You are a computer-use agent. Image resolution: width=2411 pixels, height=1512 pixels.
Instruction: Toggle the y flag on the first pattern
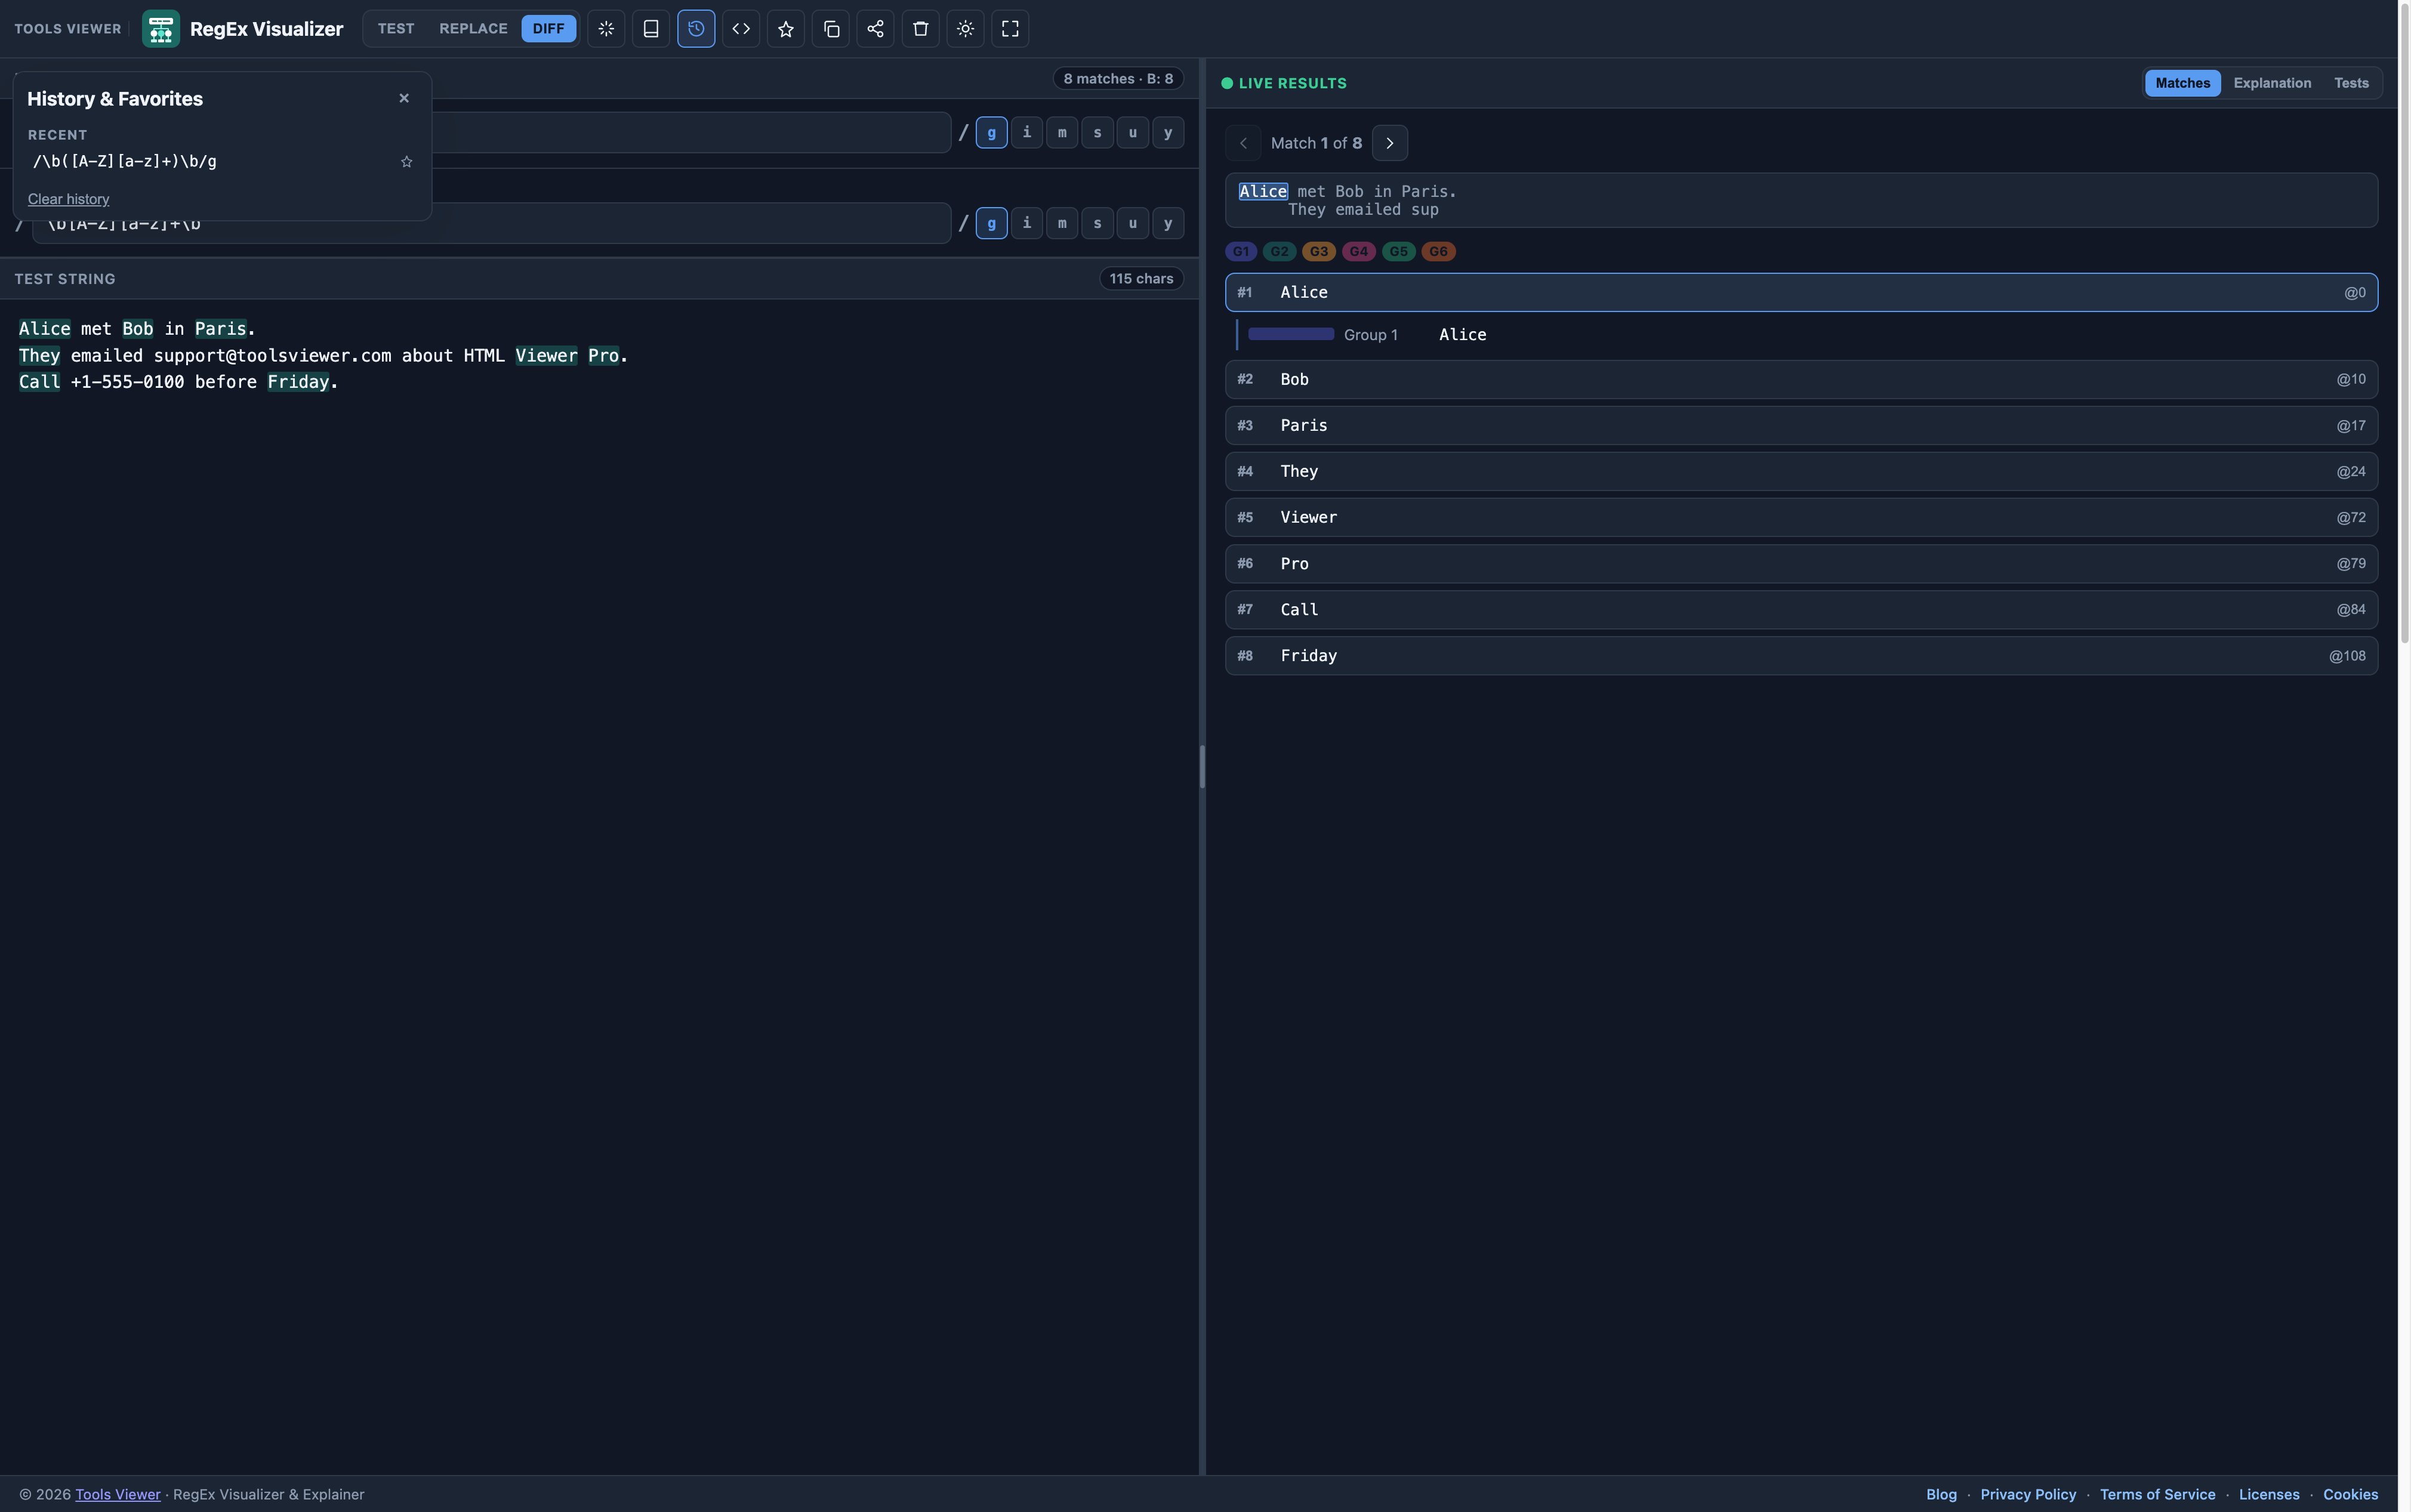1168,132
